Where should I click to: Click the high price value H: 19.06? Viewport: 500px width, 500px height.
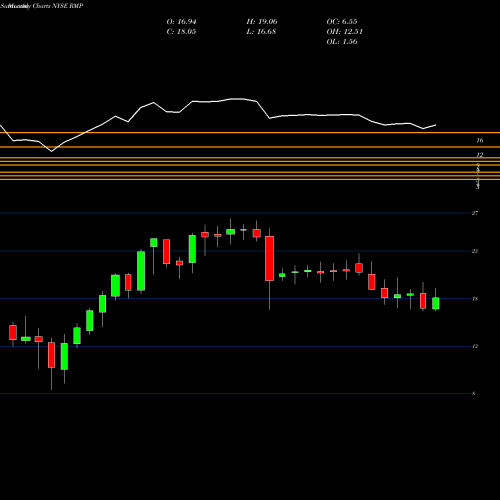coord(262,22)
